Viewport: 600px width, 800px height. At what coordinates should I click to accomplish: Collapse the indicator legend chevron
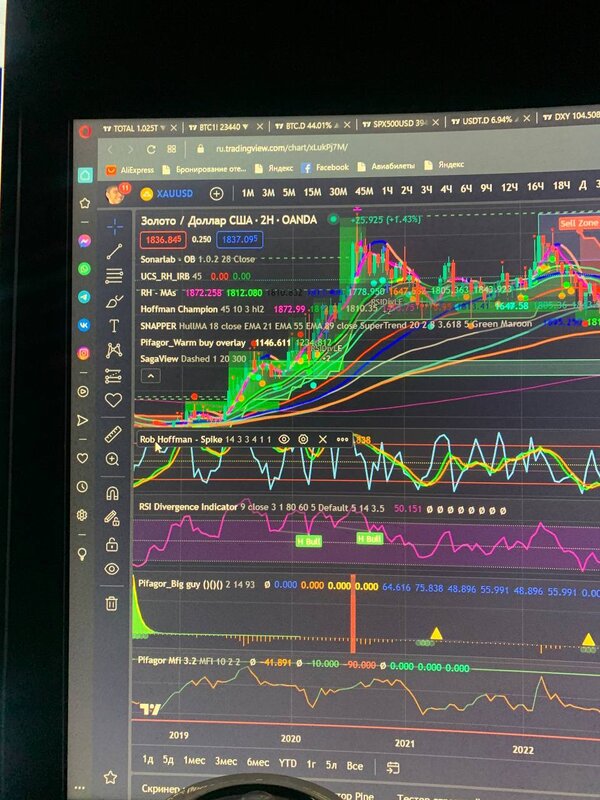(151, 377)
